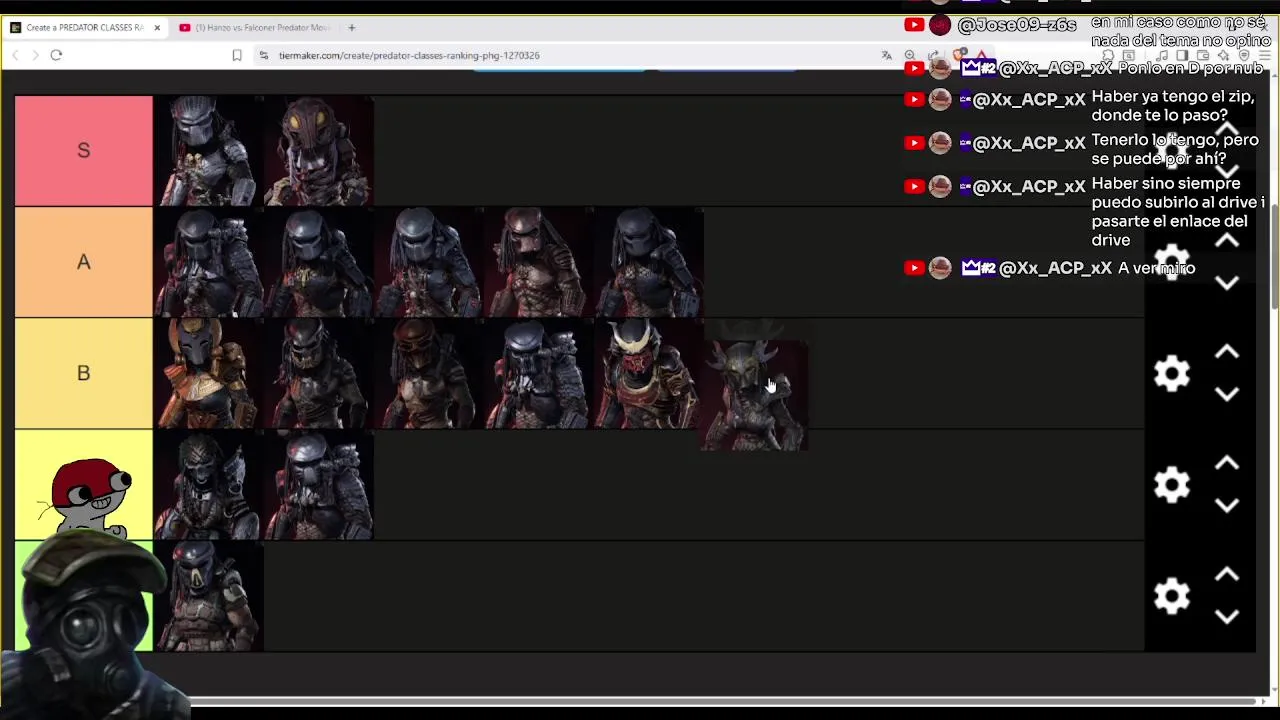The image size is (1280, 720).
Task: Open settings gear for the A tier row
Action: click(1171, 262)
